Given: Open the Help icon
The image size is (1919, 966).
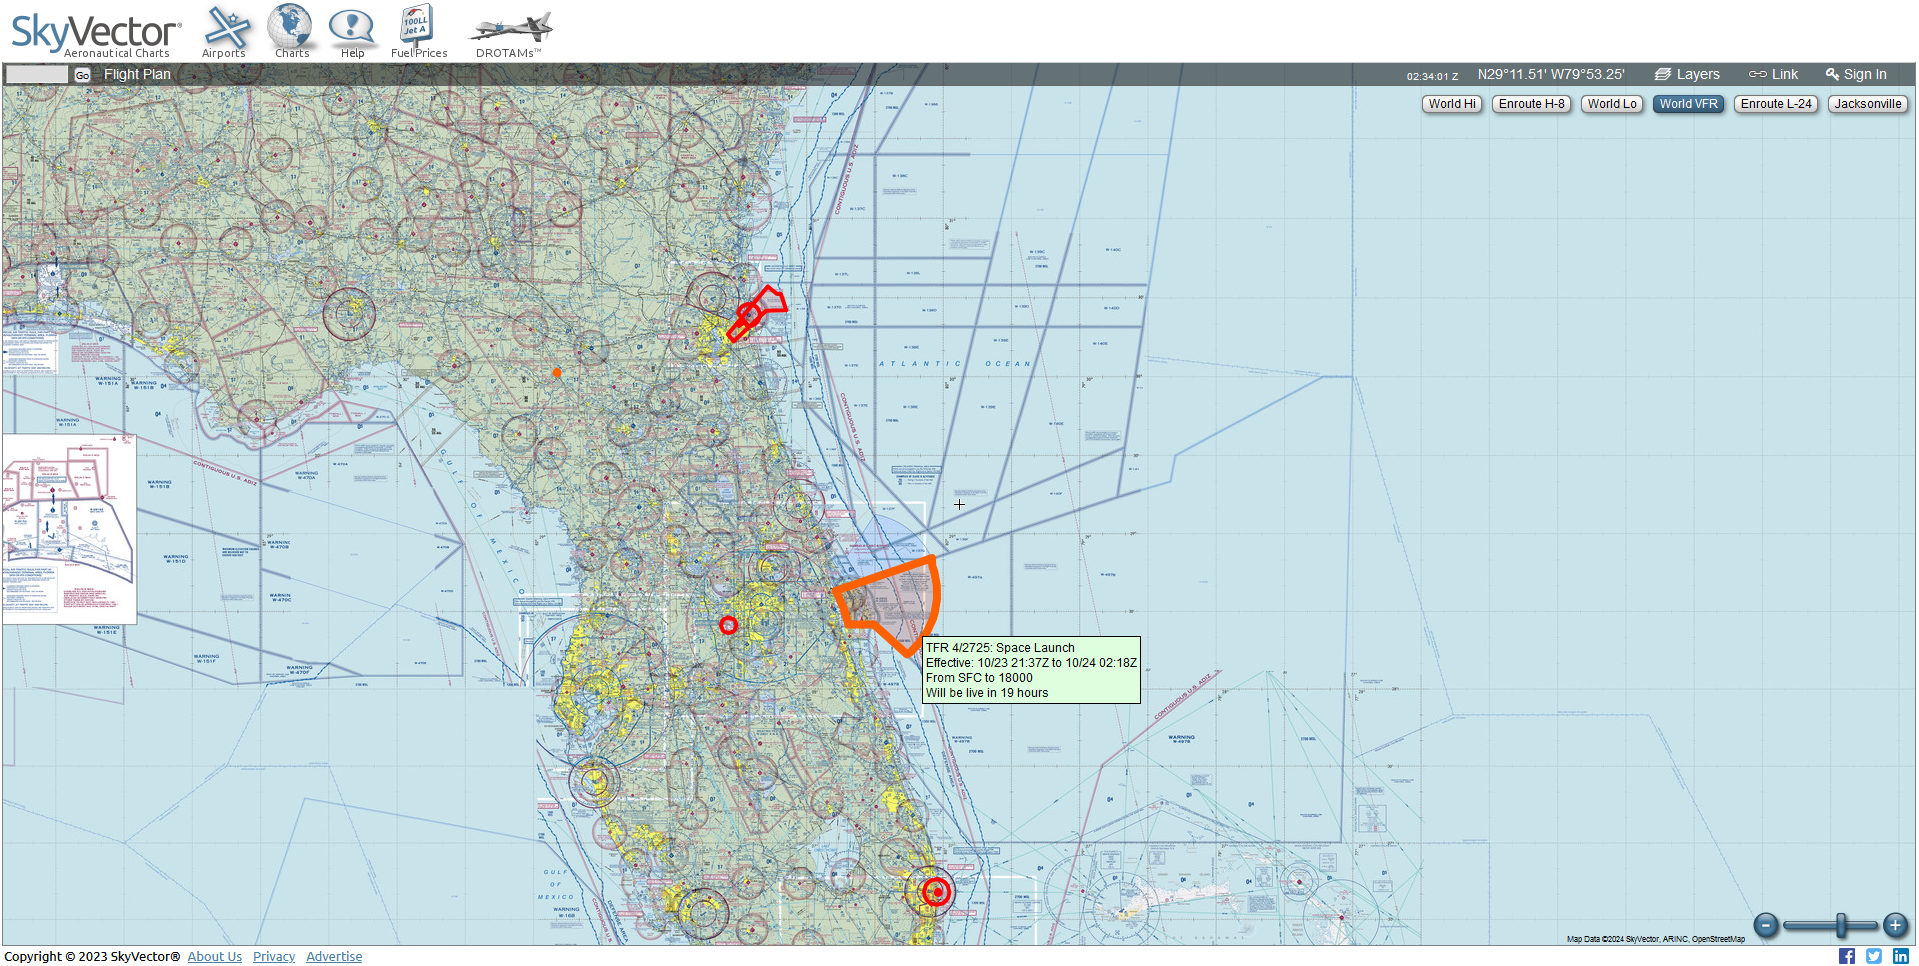Looking at the screenshot, I should click(352, 33).
